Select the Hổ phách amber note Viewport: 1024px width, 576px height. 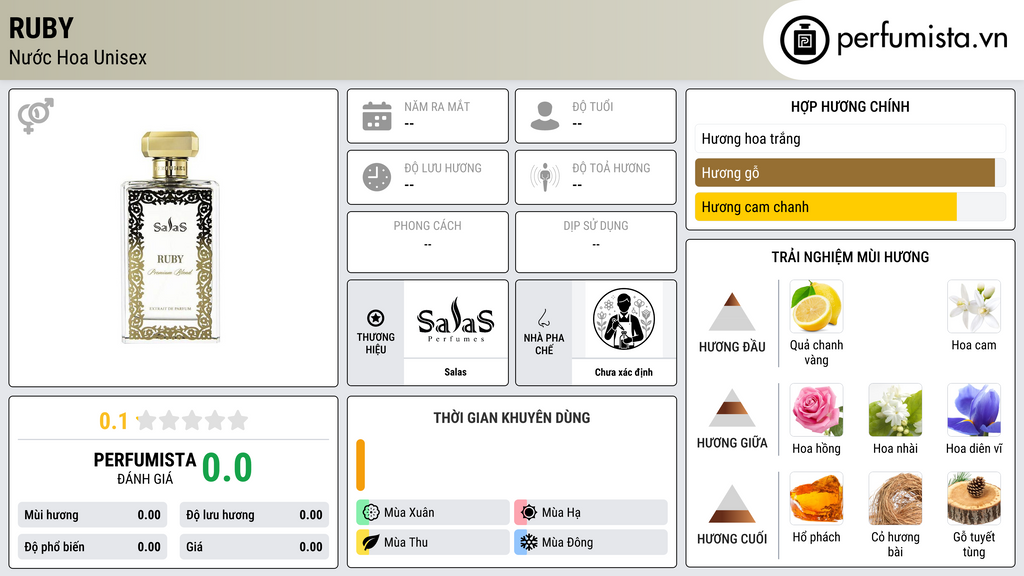pos(816,499)
